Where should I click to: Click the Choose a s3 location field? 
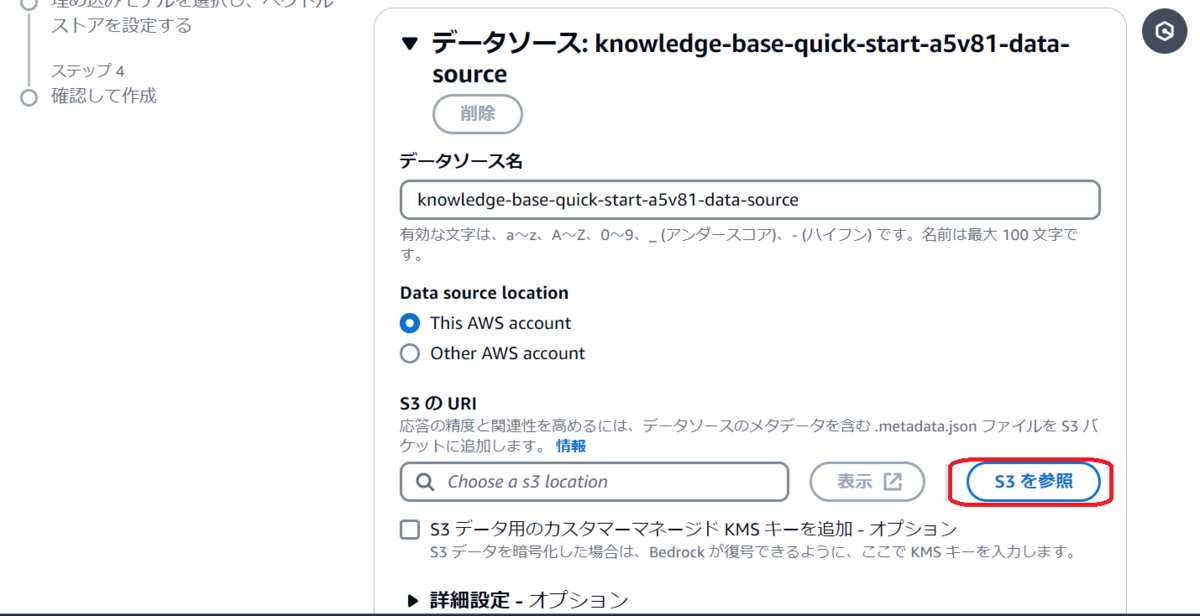(595, 482)
